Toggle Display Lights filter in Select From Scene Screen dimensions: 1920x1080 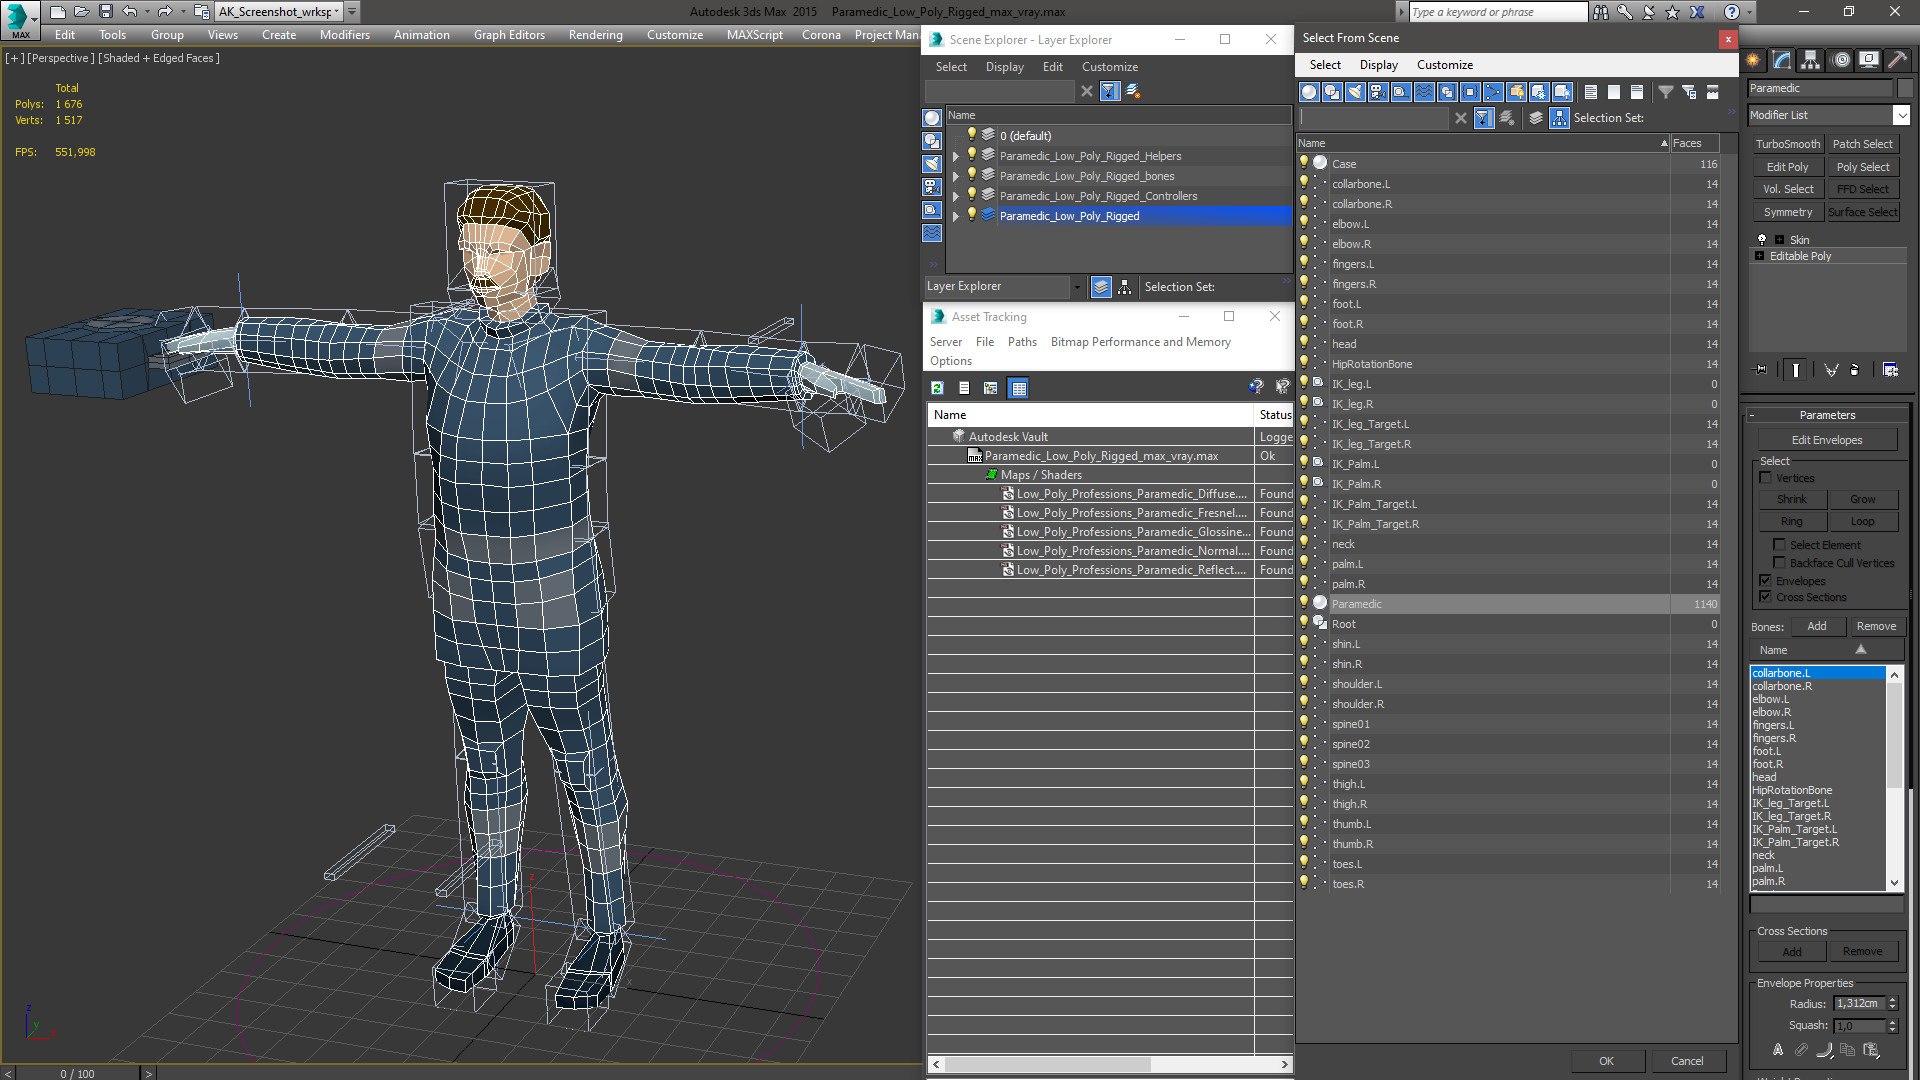click(1355, 92)
